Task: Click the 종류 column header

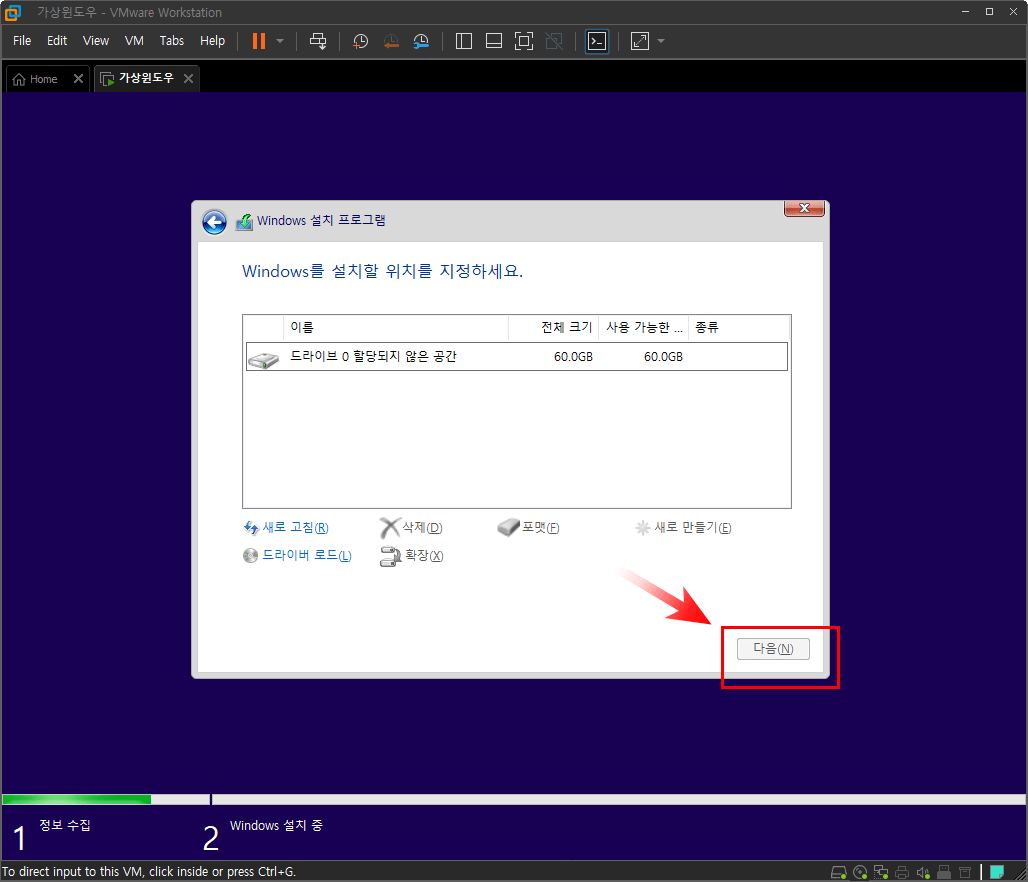Action: (x=739, y=327)
